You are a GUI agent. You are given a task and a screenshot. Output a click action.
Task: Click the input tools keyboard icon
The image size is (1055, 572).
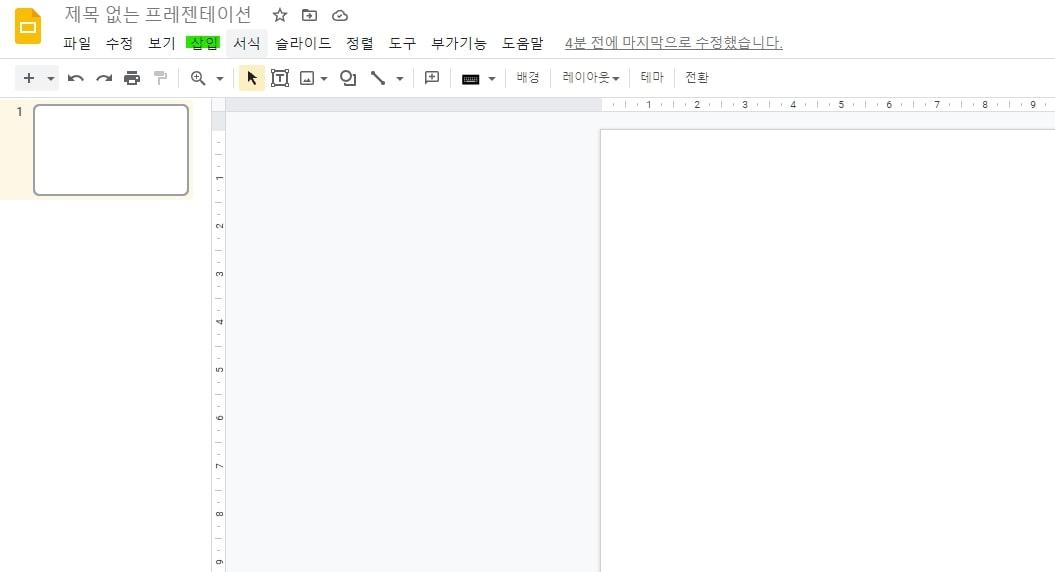[x=470, y=79]
